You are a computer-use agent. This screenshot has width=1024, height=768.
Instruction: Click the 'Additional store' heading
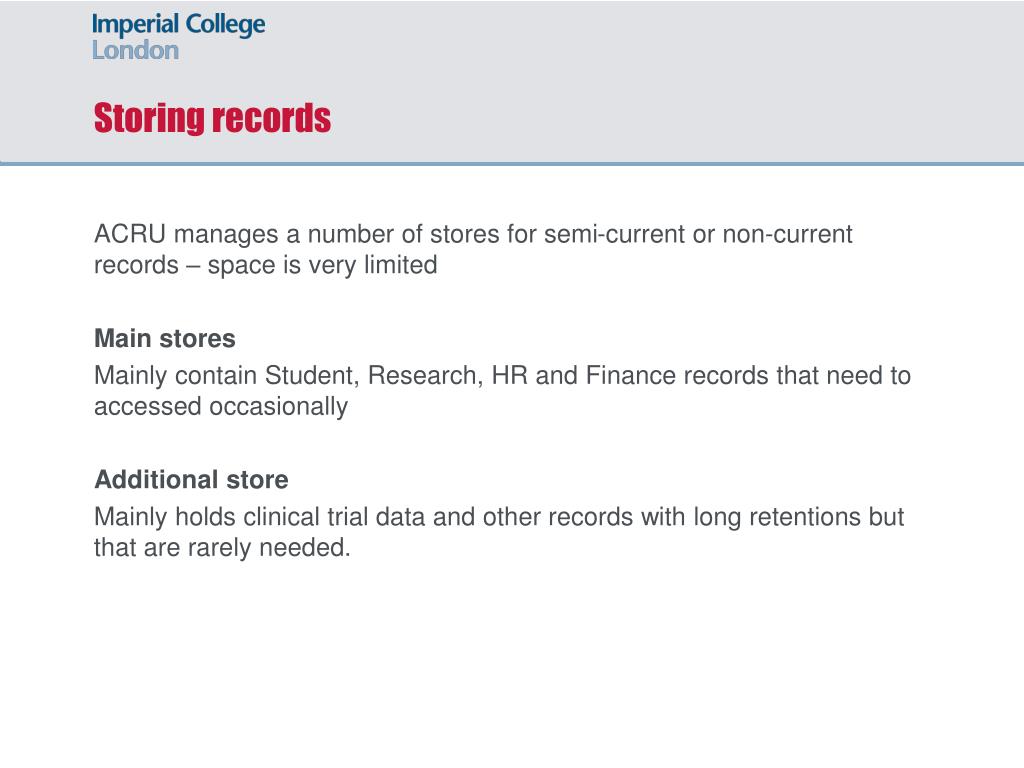(x=191, y=479)
